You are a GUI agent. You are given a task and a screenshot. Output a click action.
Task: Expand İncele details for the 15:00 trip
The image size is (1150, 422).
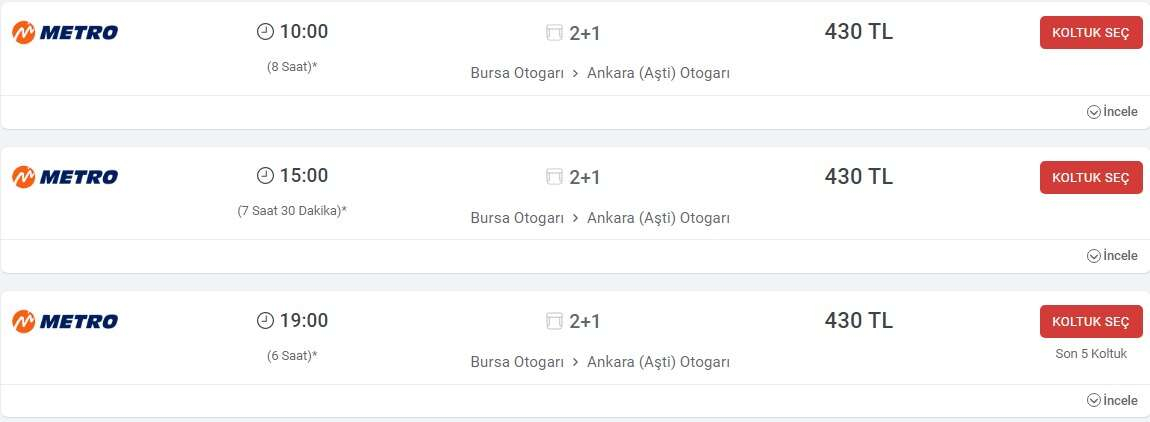1112,256
